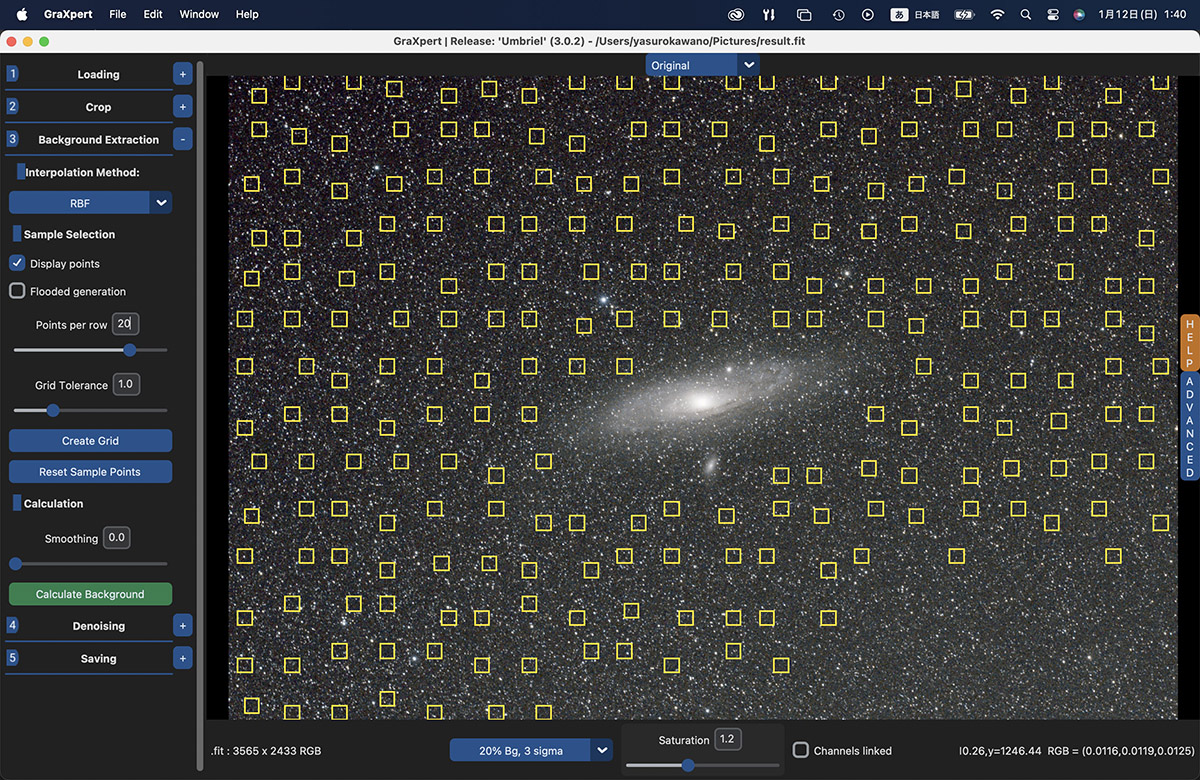Viewport: 1200px width, 780px height.
Task: Click the step 4 number badge beside Denoising
Action: [12, 625]
